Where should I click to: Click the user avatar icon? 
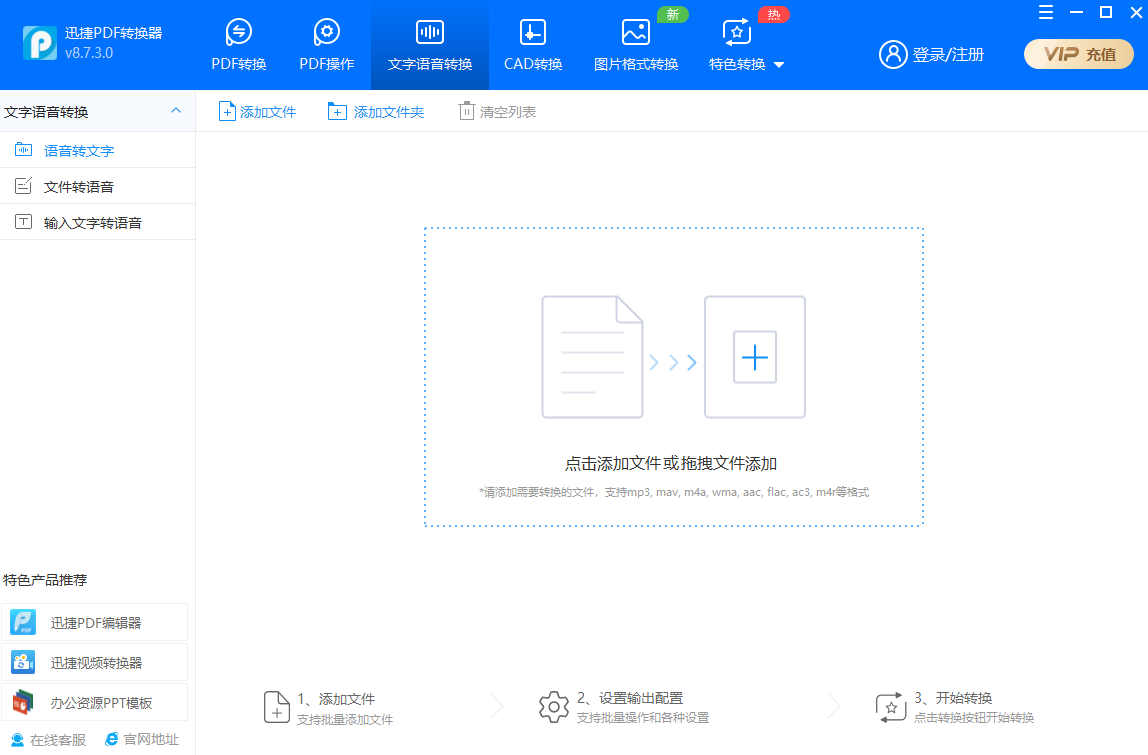tap(893, 54)
